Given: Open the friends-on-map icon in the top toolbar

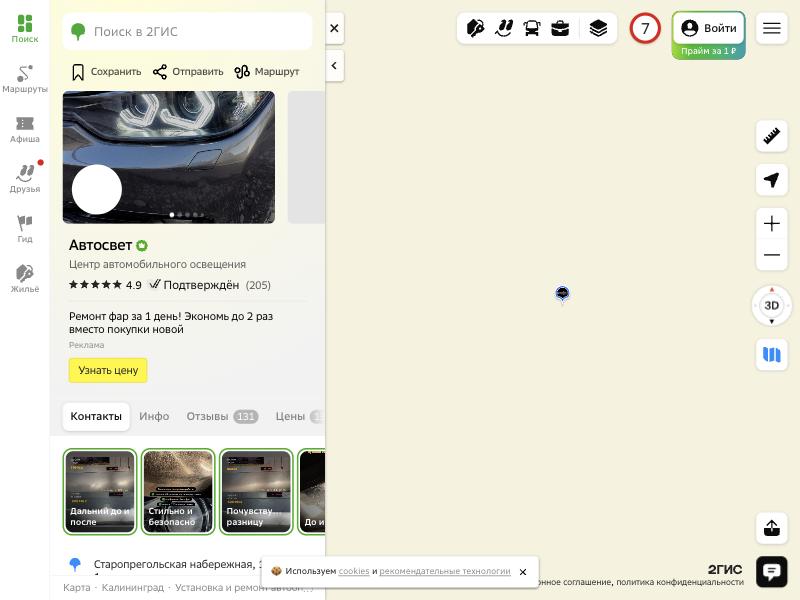Looking at the screenshot, I should tap(504, 28).
